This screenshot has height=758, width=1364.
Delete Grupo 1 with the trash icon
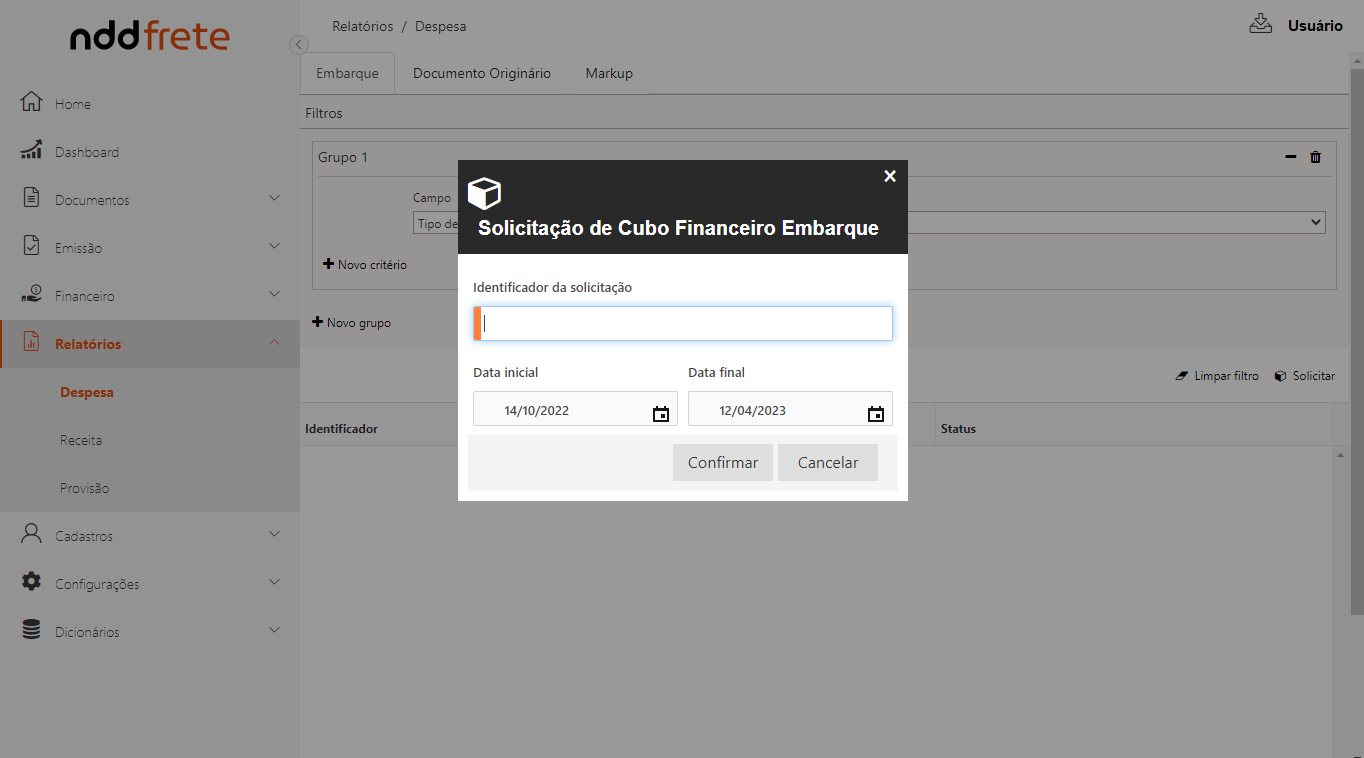coord(1315,157)
